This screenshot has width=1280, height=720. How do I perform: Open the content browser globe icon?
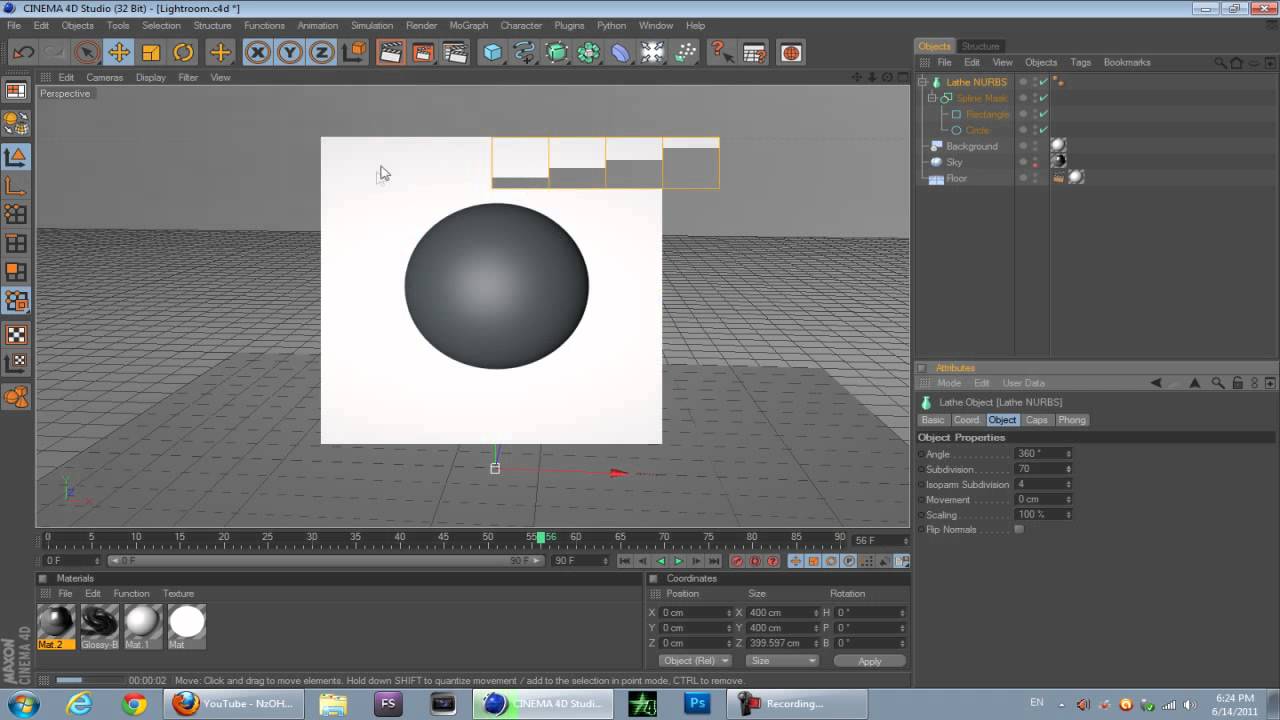791,52
